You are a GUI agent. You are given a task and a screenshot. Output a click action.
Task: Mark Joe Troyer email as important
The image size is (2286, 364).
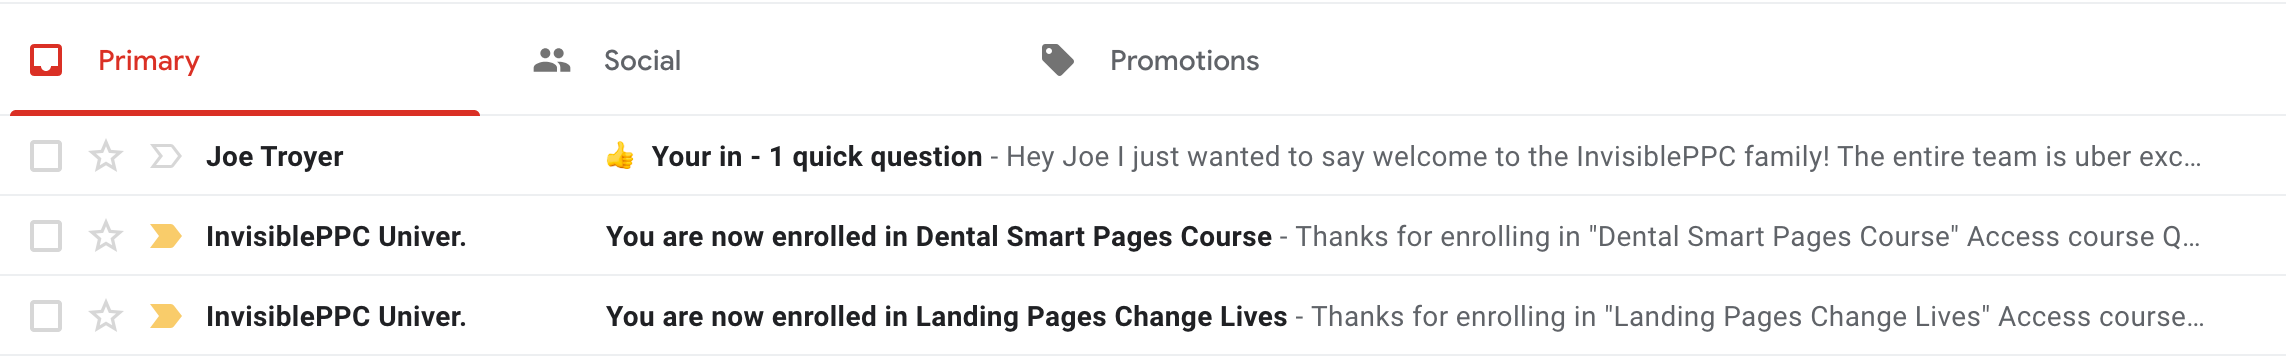[165, 156]
